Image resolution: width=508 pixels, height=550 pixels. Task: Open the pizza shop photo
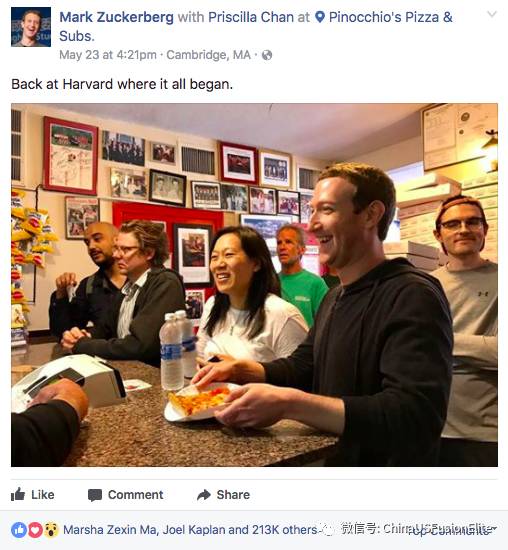pos(254,285)
